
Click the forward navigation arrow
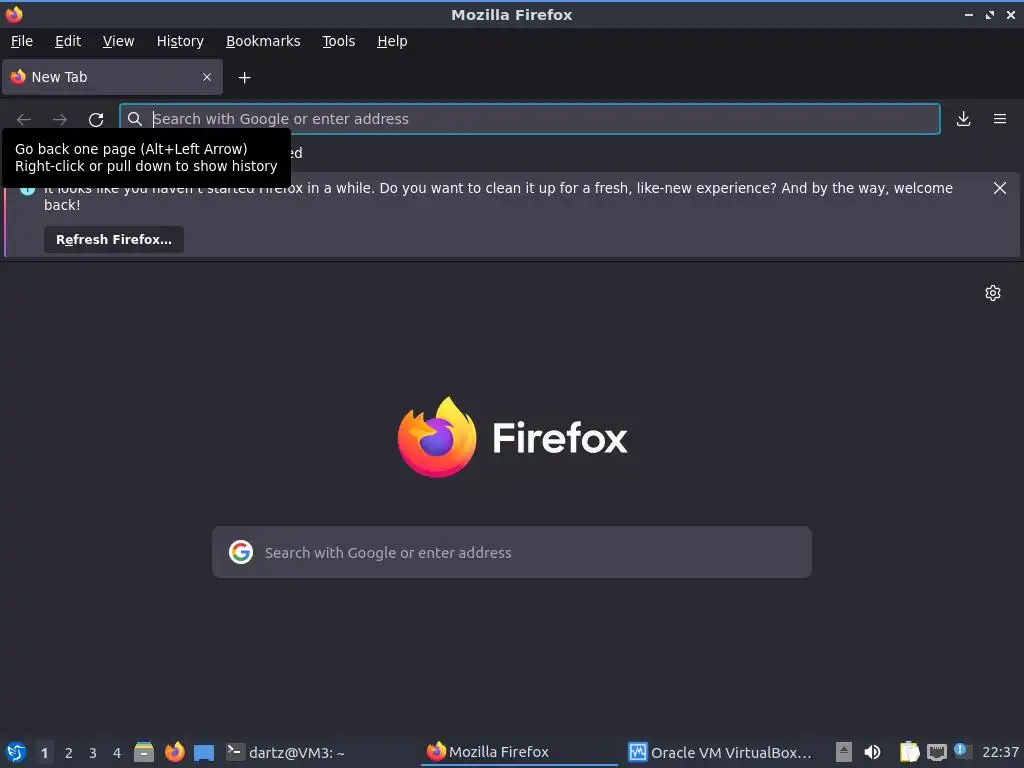click(x=60, y=120)
